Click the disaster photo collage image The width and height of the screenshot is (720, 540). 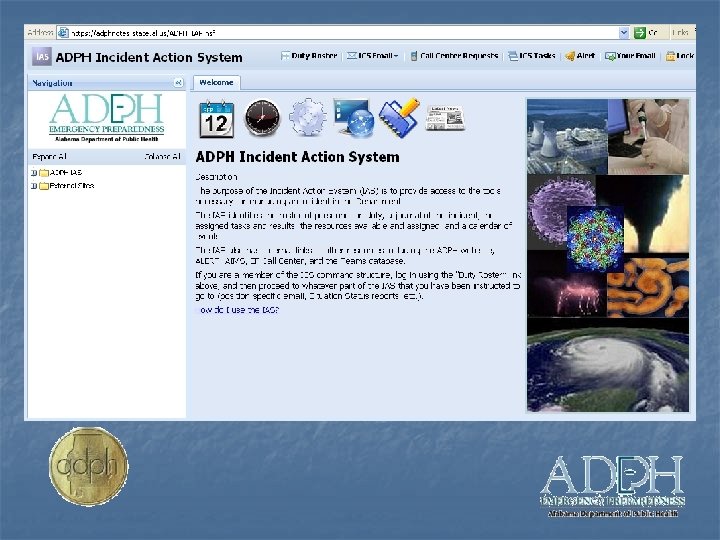(x=608, y=255)
